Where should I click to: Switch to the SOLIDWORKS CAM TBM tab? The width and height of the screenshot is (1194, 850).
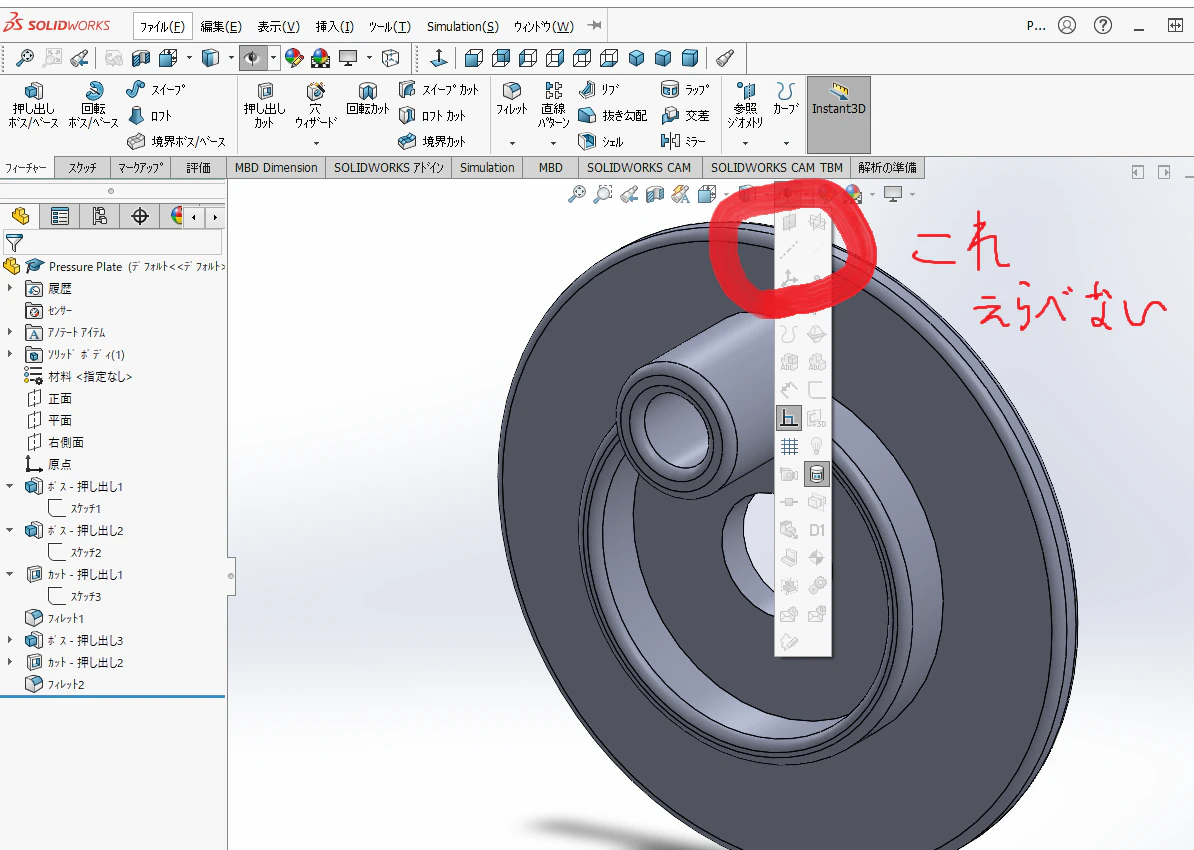777,168
